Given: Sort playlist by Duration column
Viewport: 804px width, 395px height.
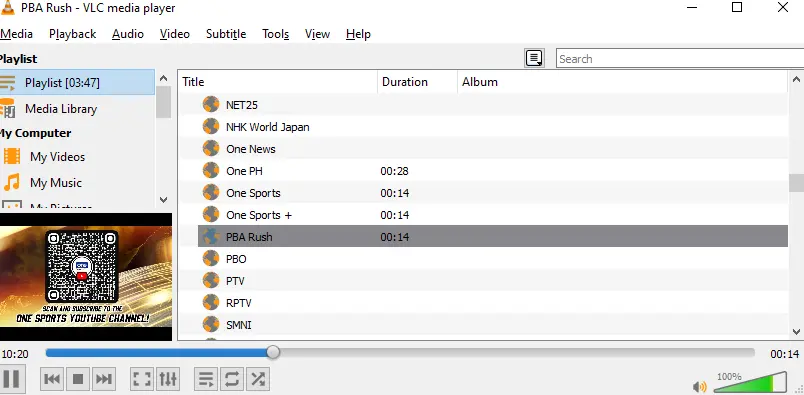Looking at the screenshot, I should coord(417,82).
